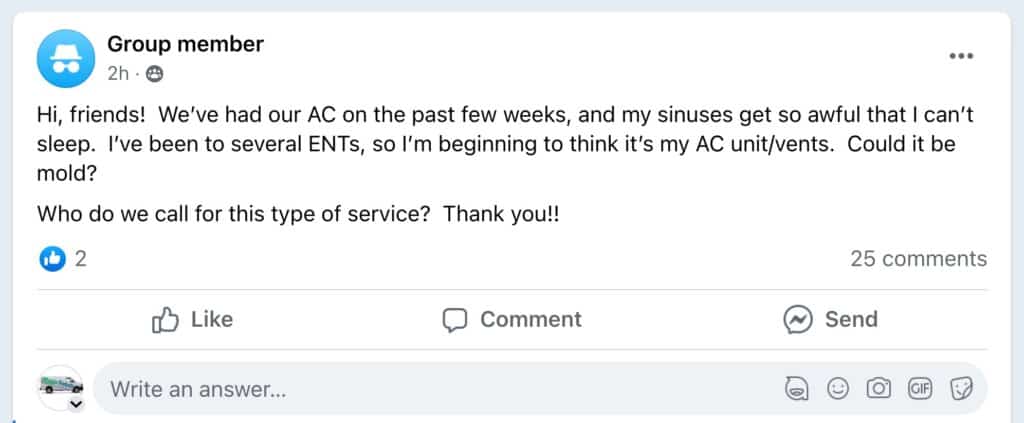Viewport: 1024px width, 423px height.
Task: Open the sticker picker icon
Action: click(x=960, y=389)
